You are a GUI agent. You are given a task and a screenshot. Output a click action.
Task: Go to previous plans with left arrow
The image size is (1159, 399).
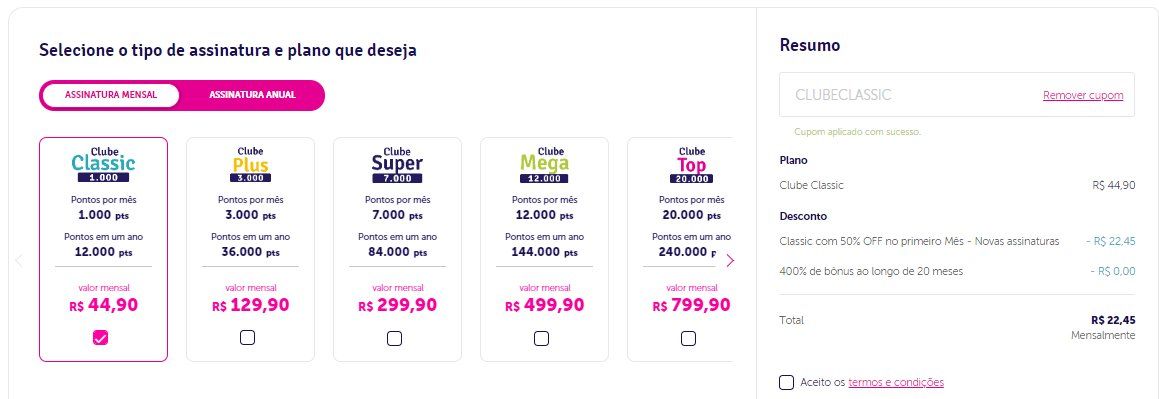19,260
